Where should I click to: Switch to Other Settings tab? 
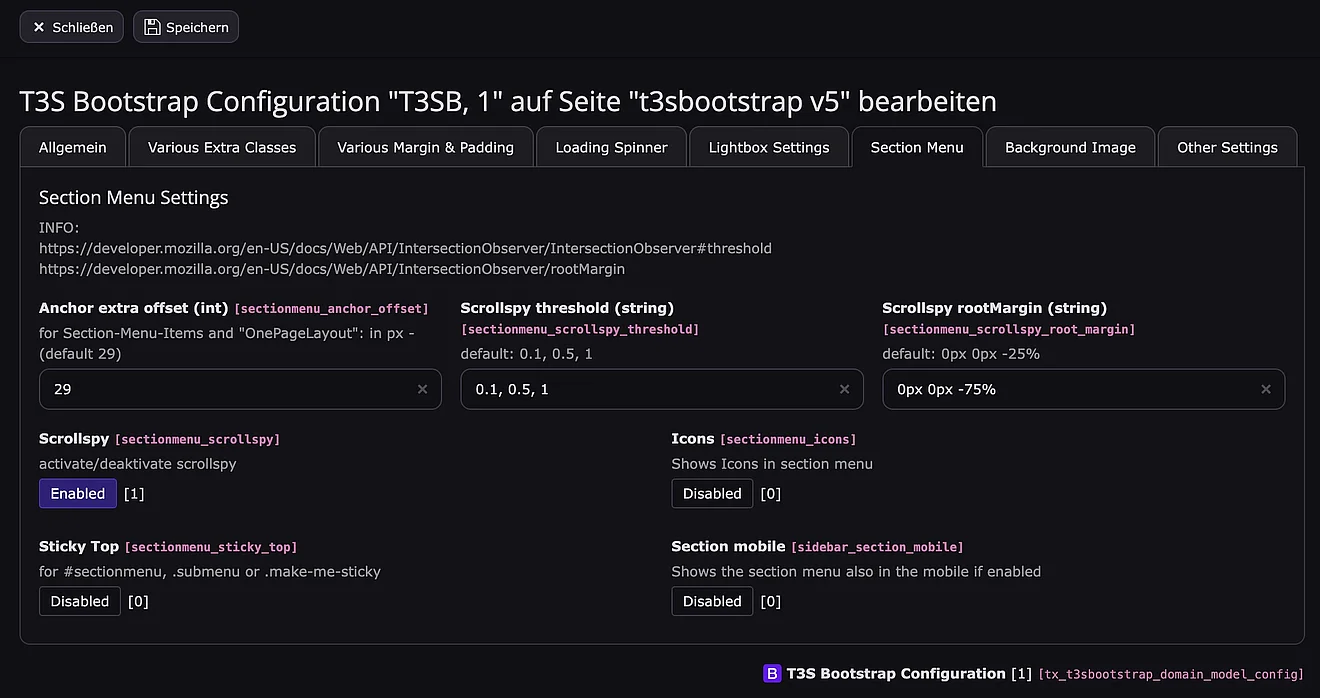(x=1227, y=147)
